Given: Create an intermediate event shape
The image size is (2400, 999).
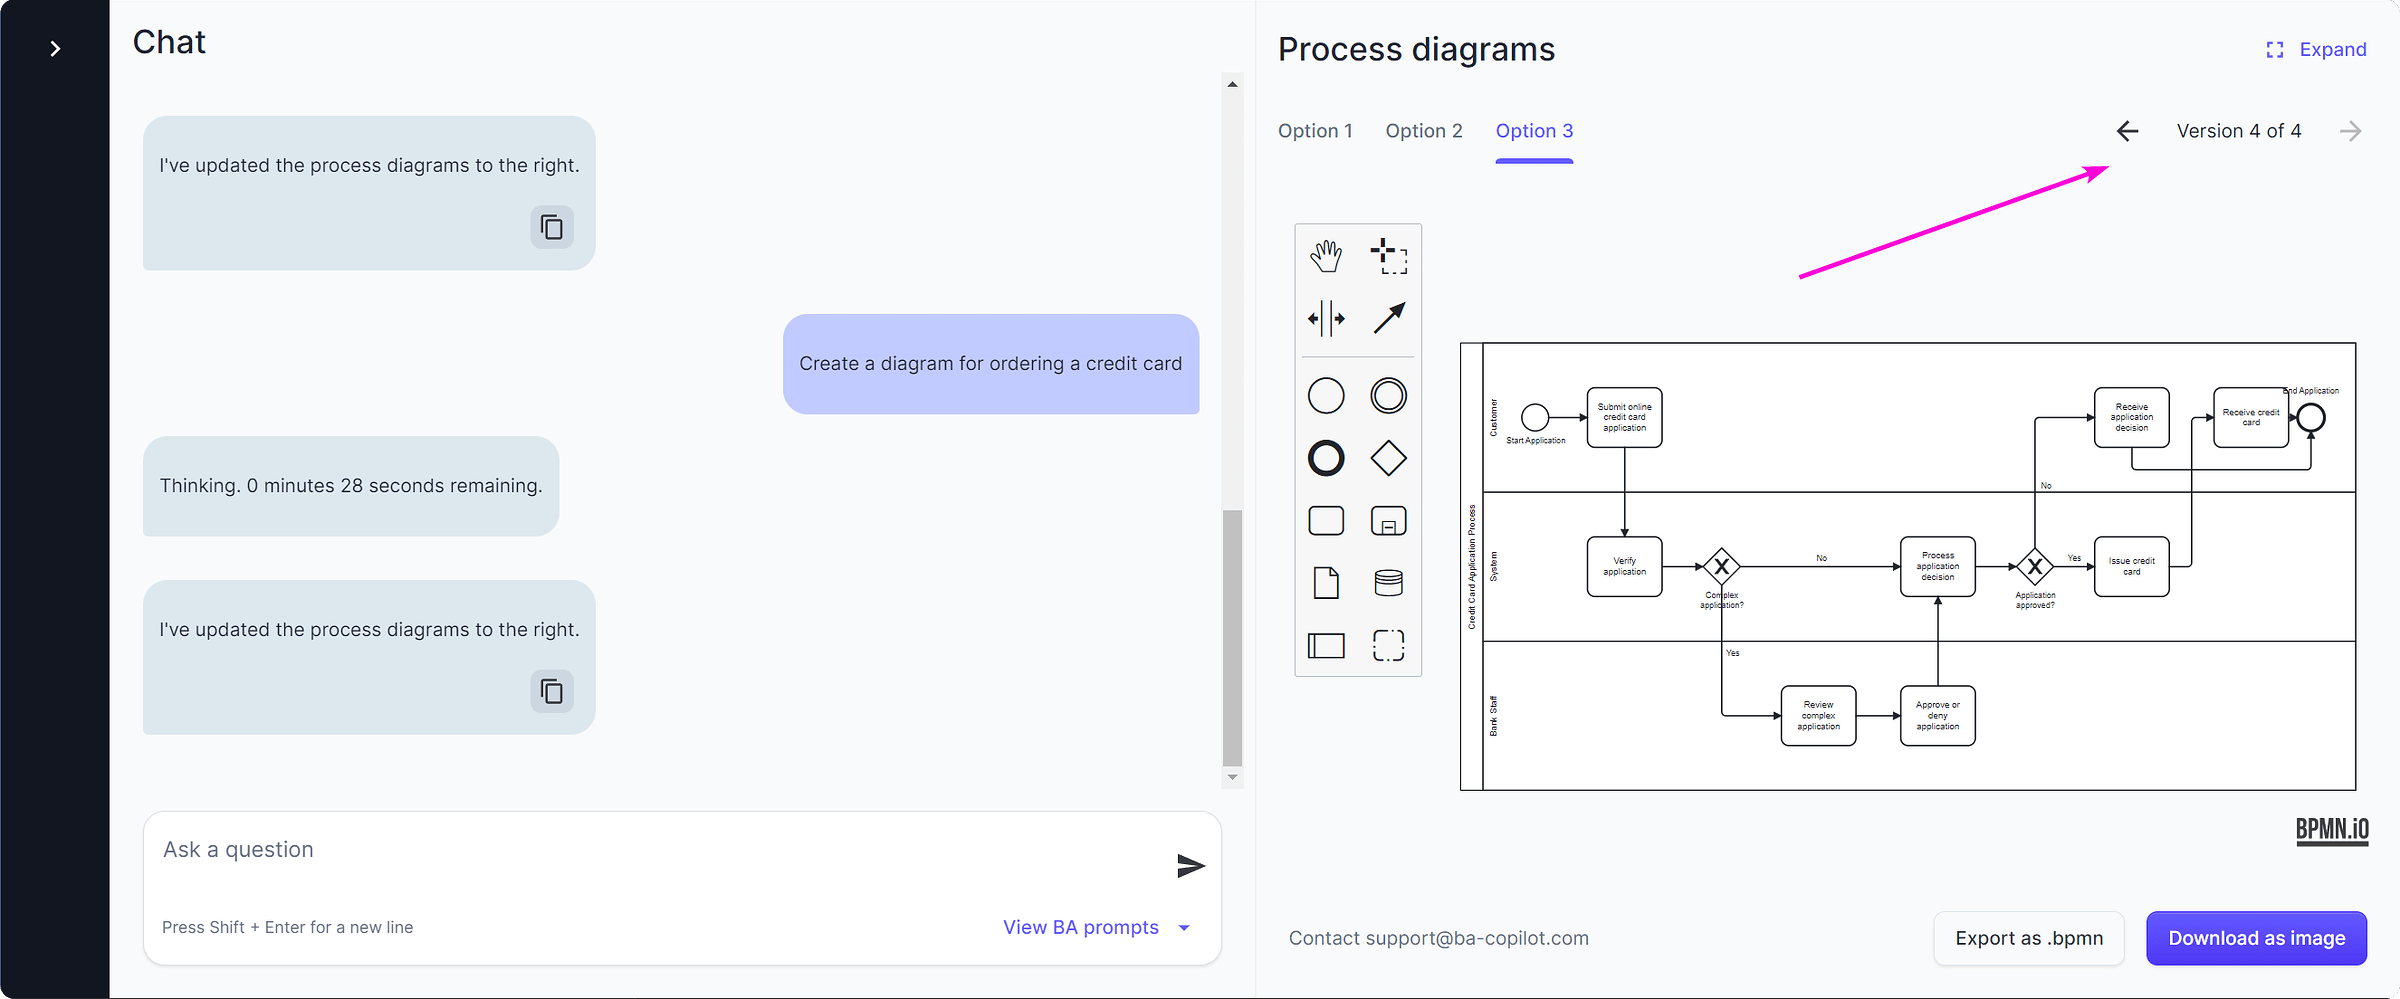Looking at the screenshot, I should pyautogui.click(x=1389, y=395).
